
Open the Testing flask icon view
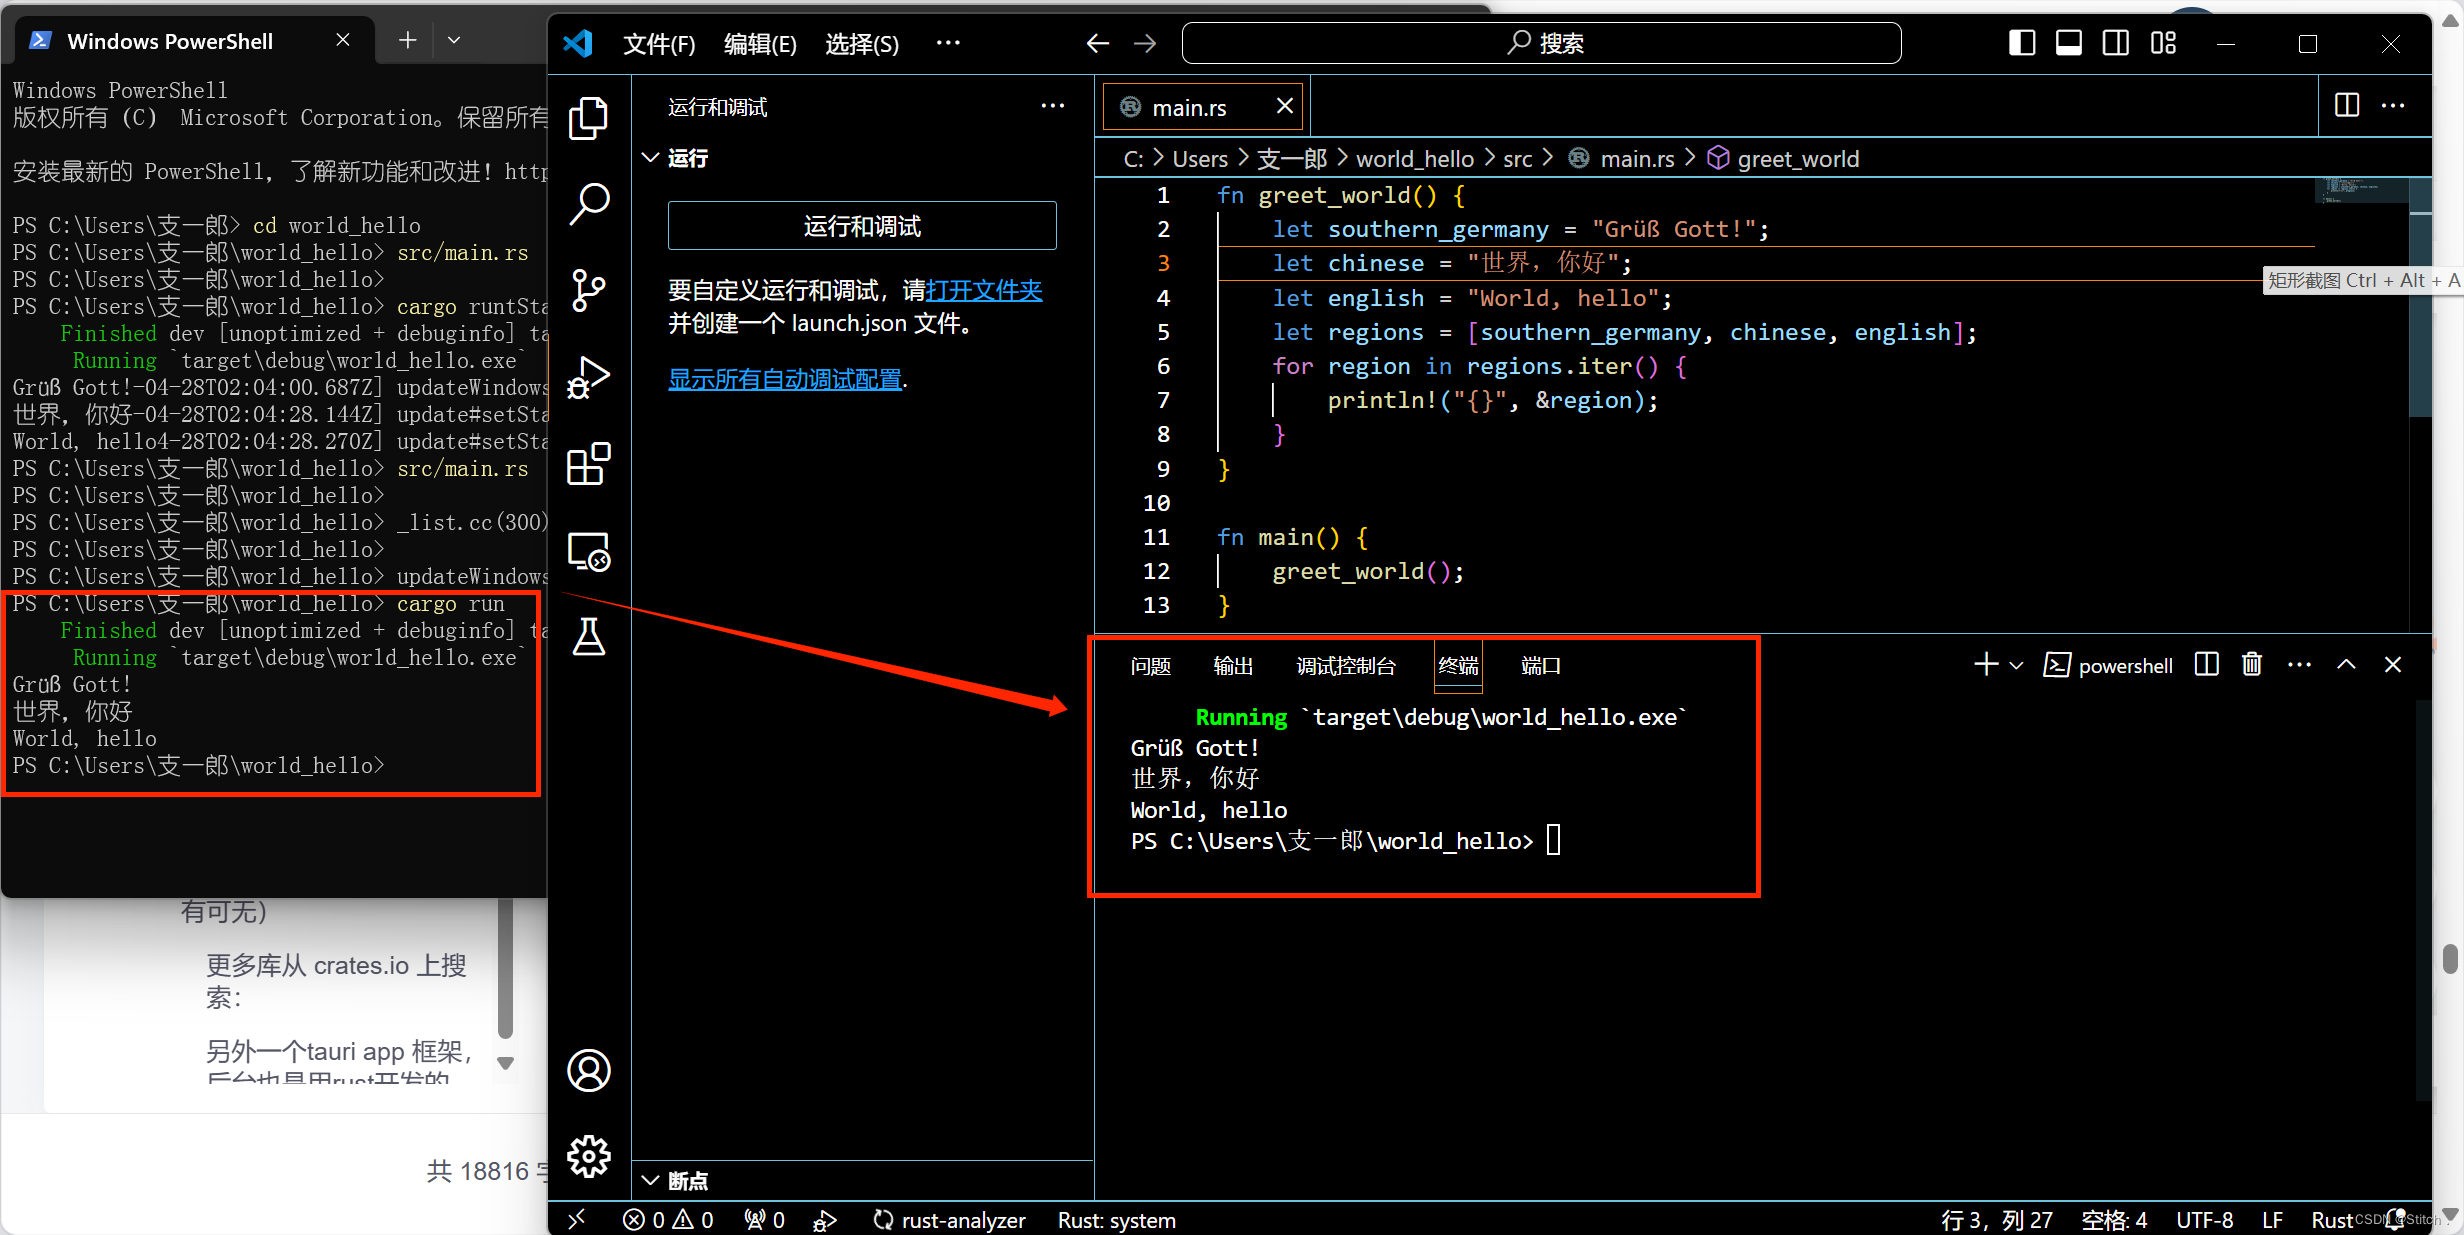click(x=588, y=637)
